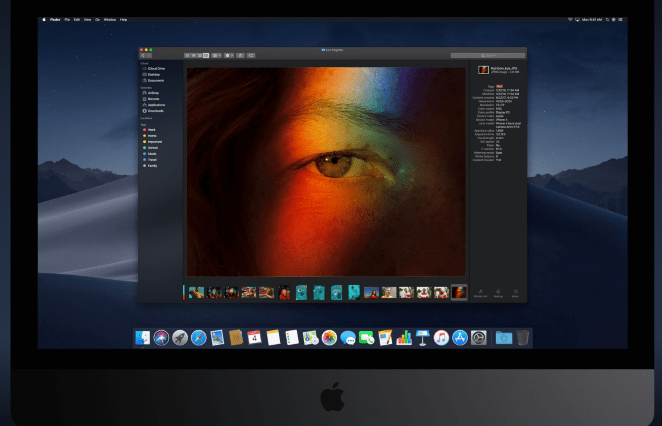Screen dimensions: 662x426
Task: Launch Photos app in the dock
Action: pos(328,339)
